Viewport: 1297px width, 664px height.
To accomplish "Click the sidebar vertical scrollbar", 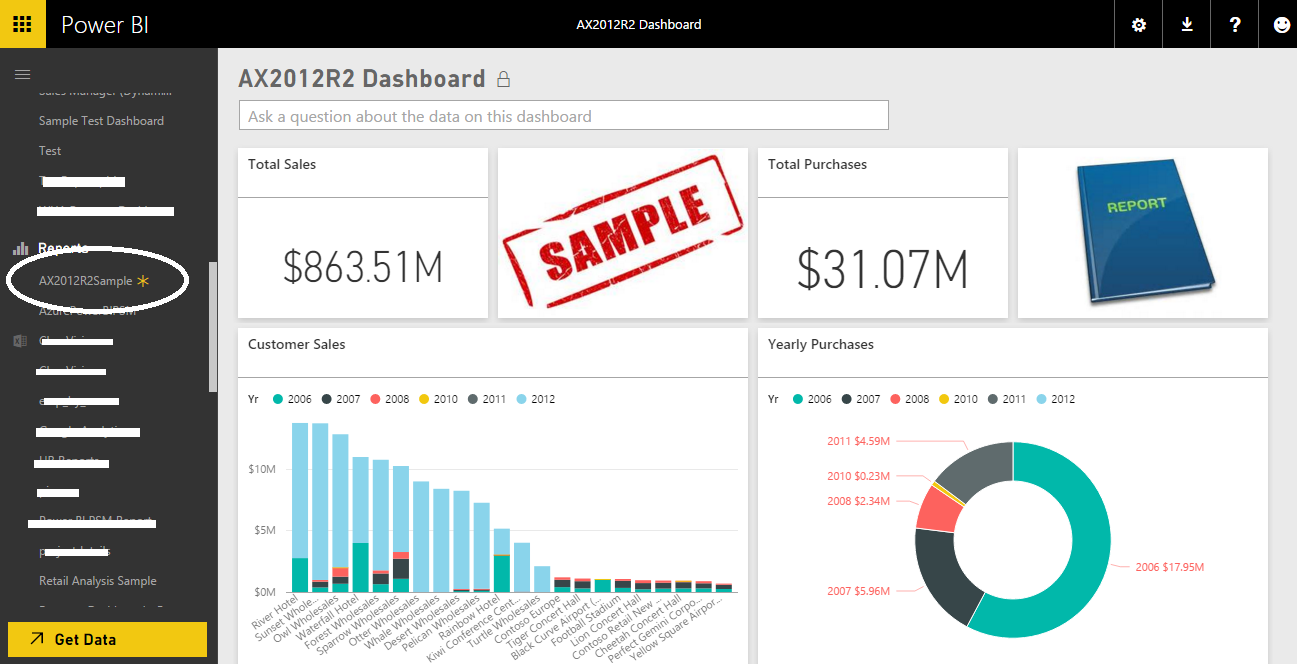I will point(212,327).
